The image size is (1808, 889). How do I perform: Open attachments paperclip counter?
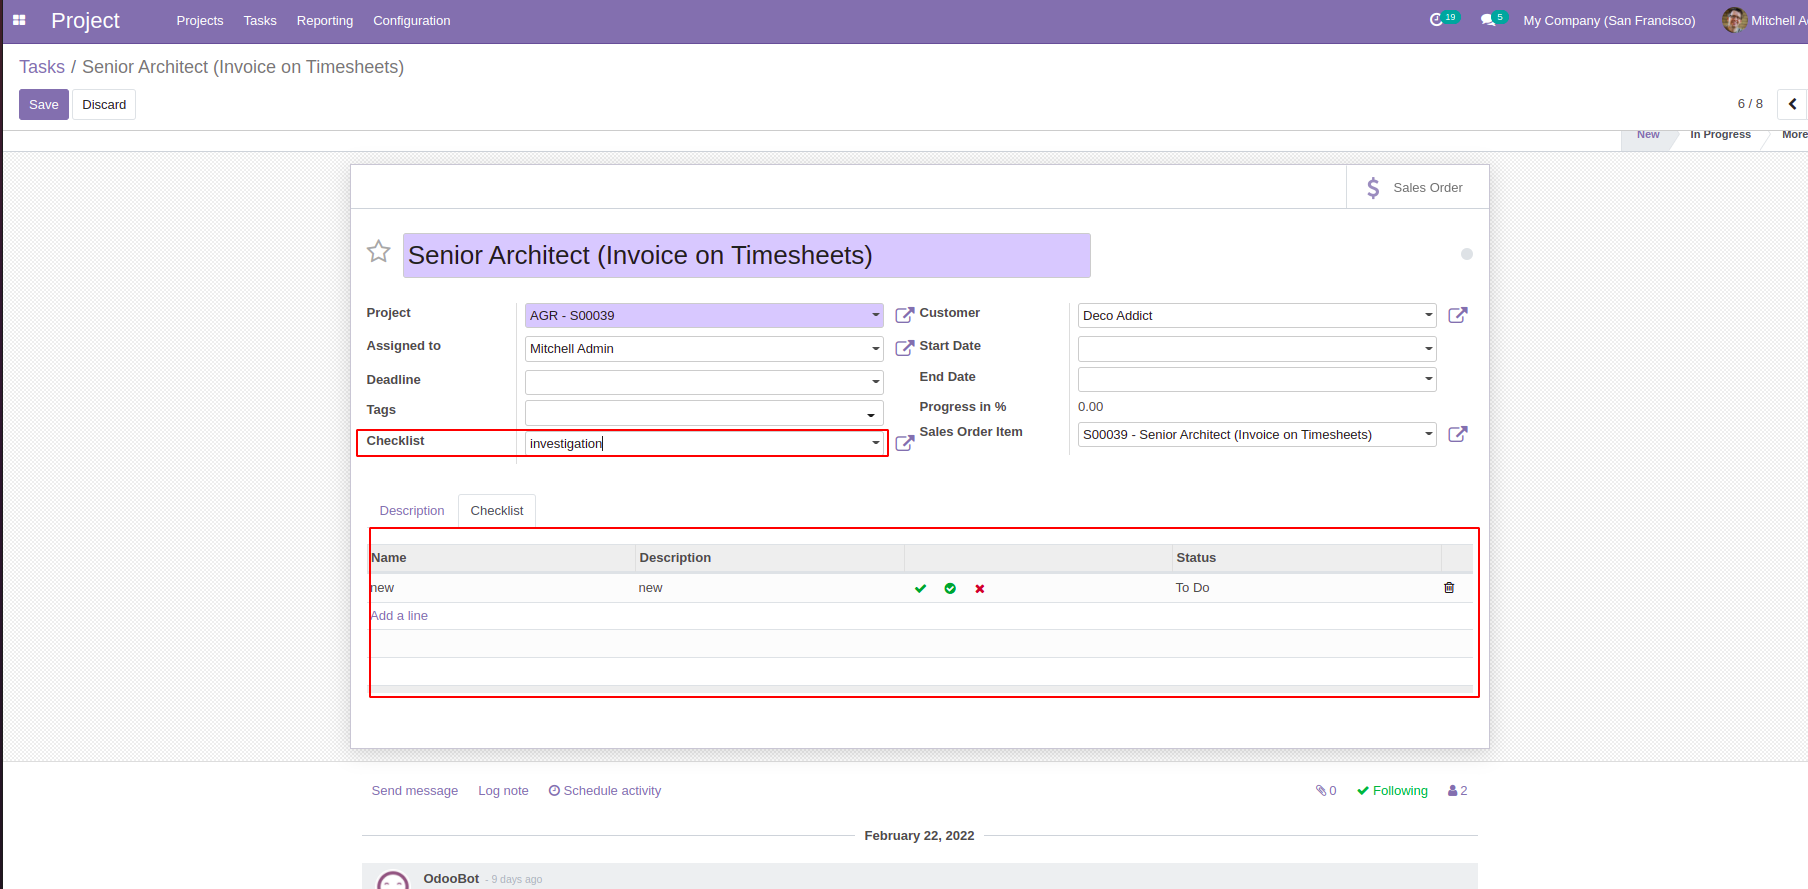1326,791
